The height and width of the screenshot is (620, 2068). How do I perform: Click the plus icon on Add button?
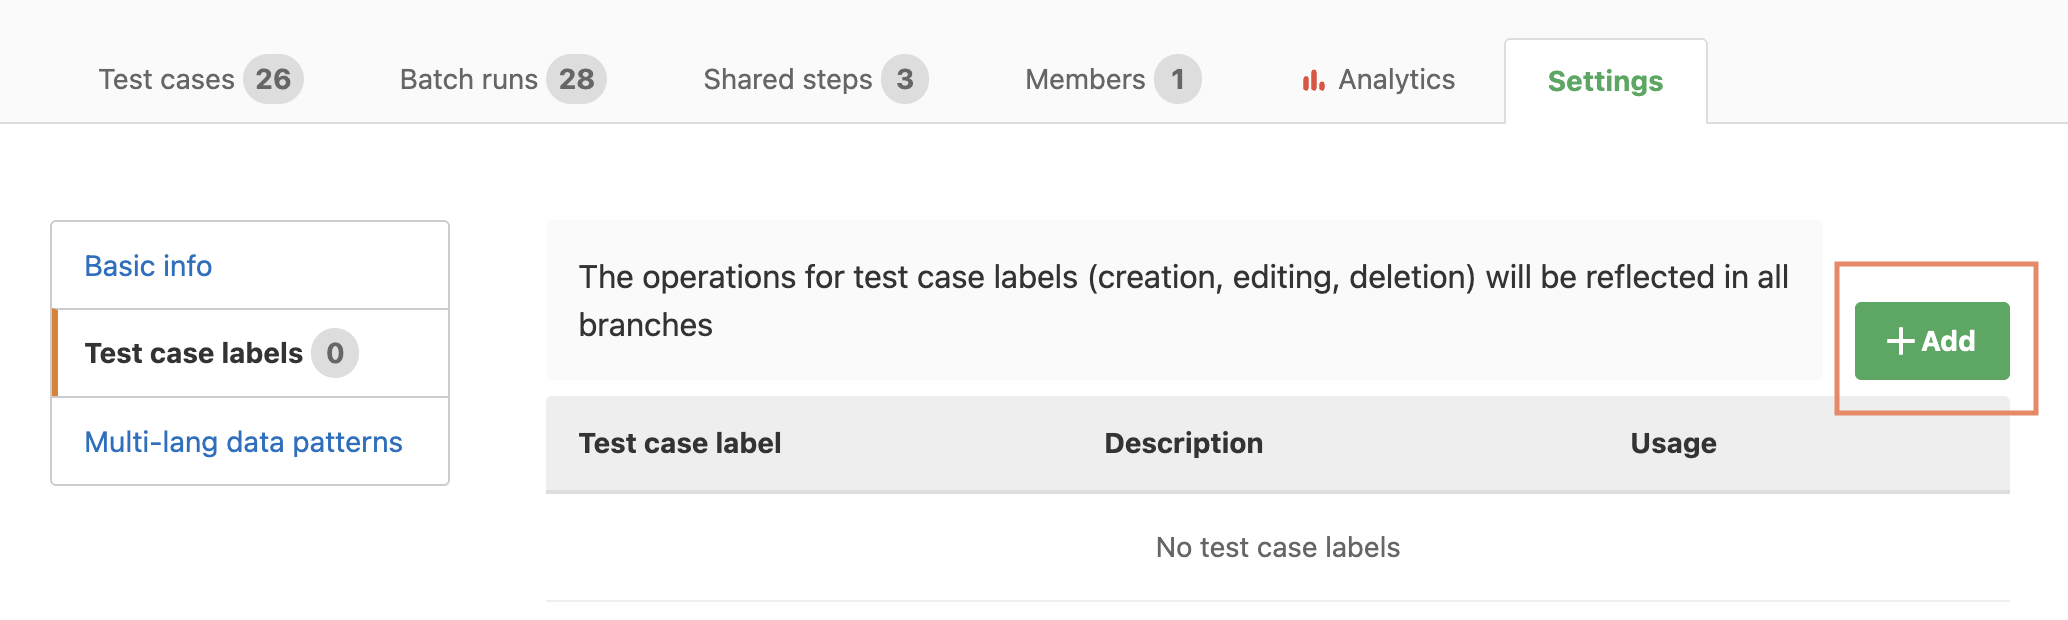click(x=1900, y=341)
